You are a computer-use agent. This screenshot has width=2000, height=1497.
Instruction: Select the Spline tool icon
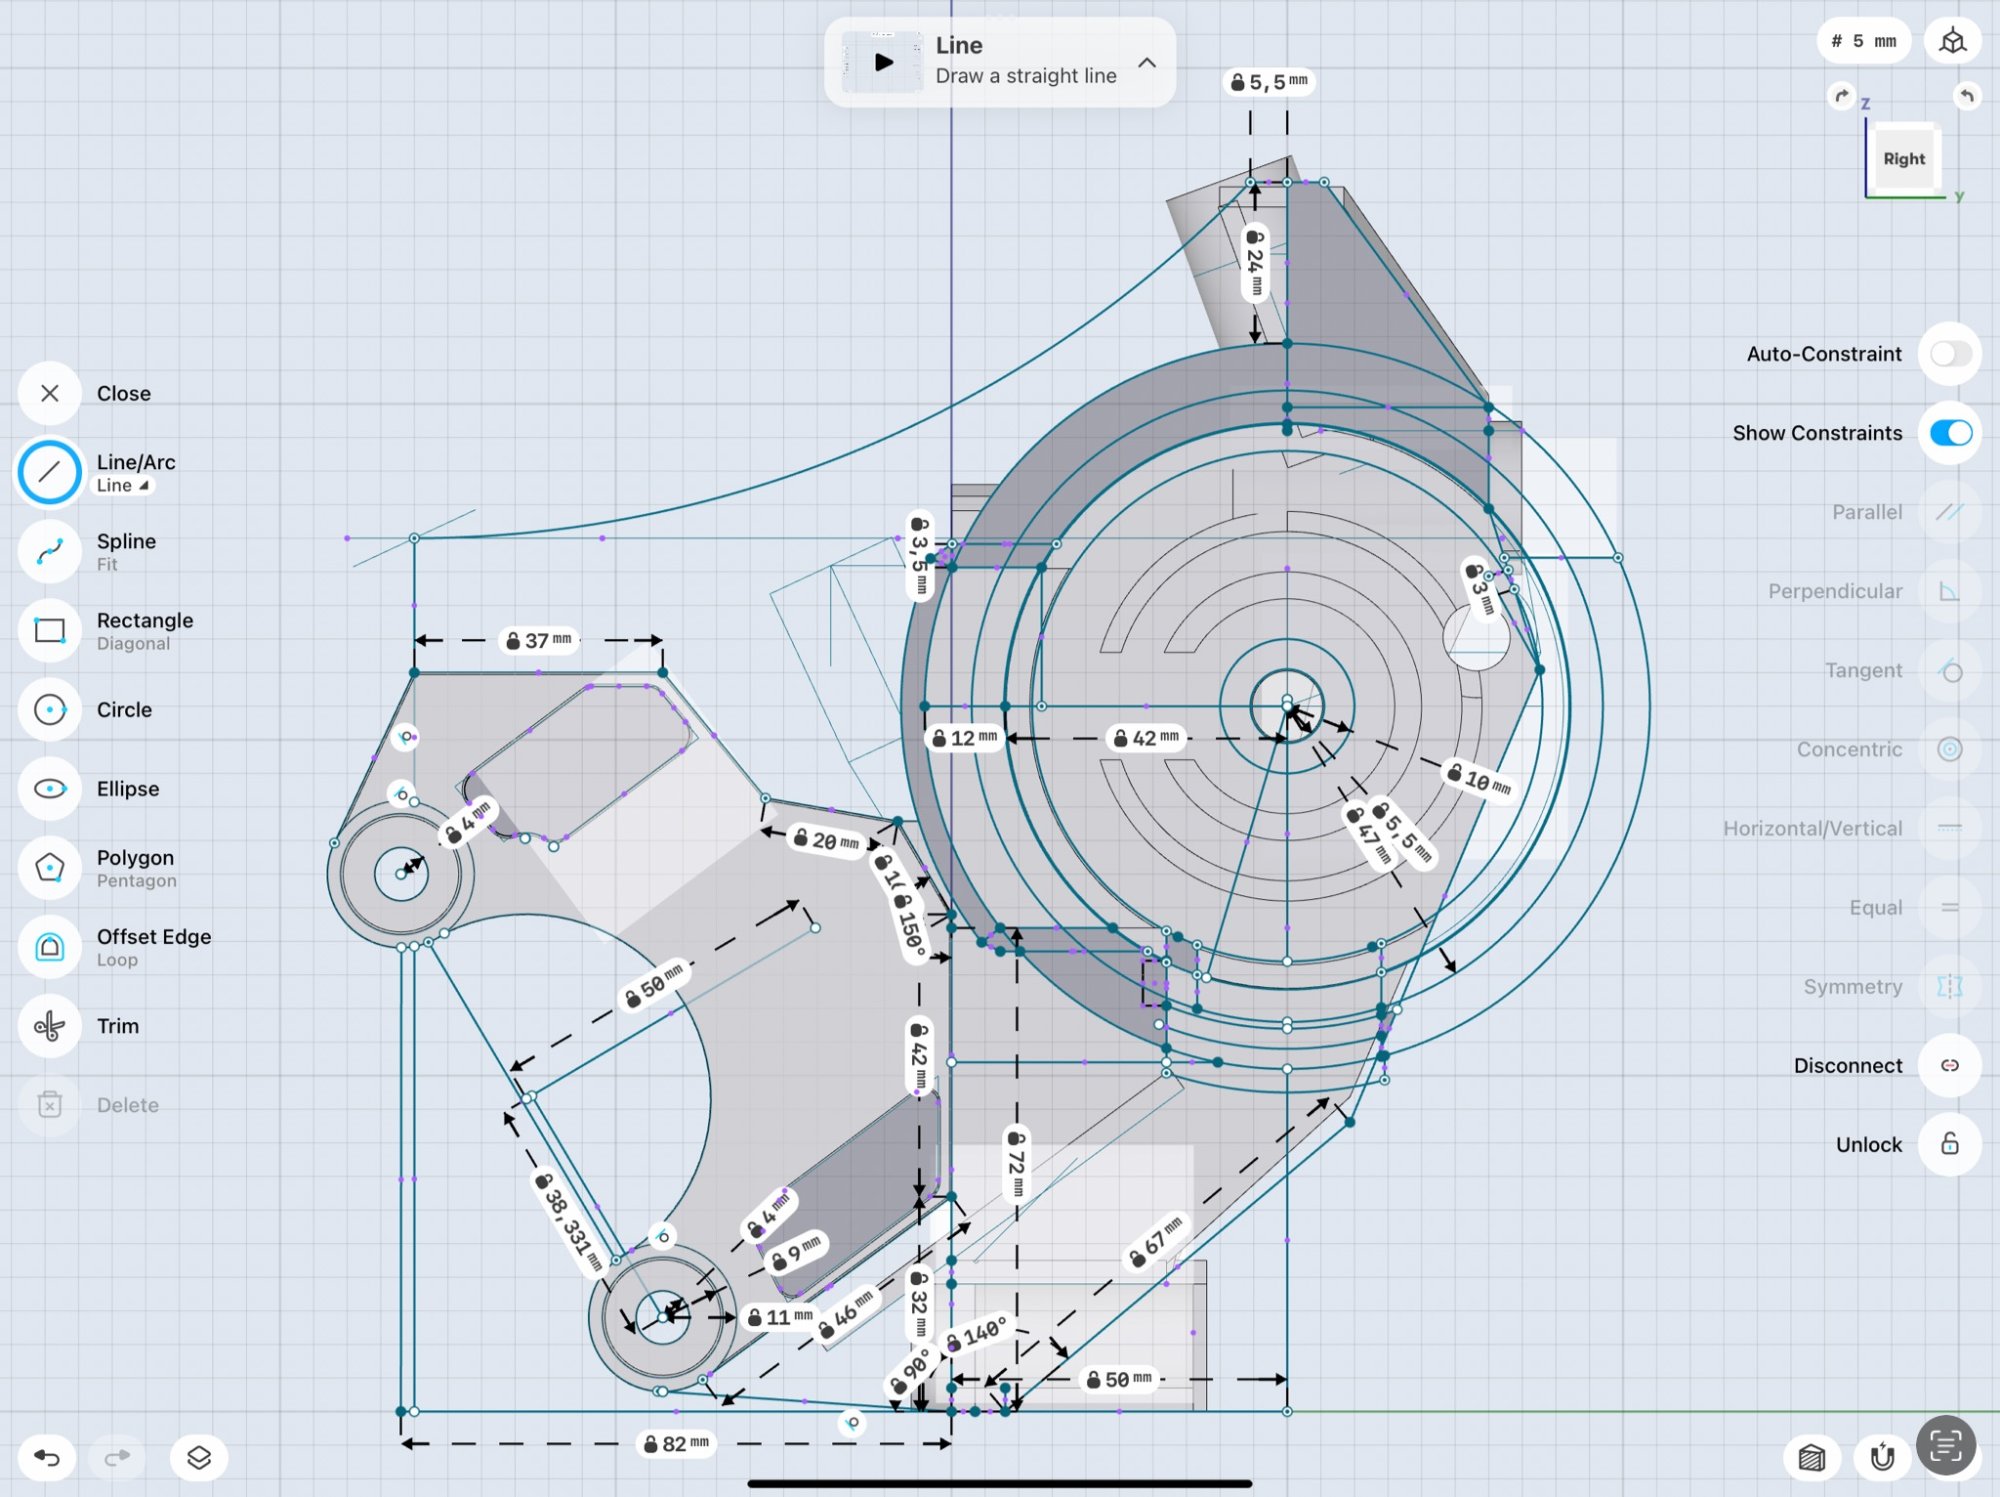click(x=49, y=551)
